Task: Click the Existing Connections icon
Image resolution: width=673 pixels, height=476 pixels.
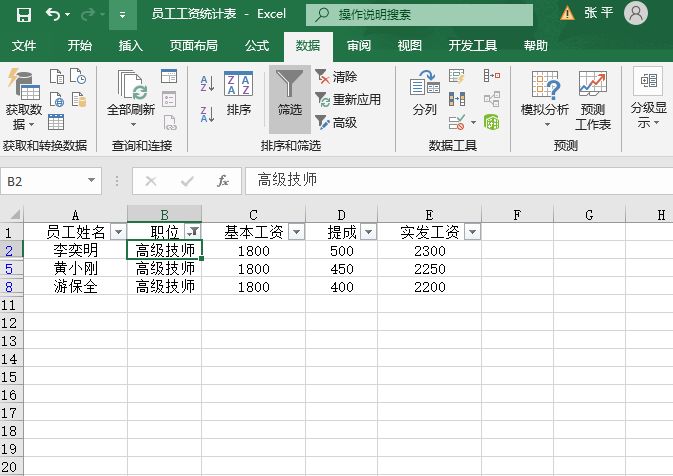Action: tap(79, 99)
